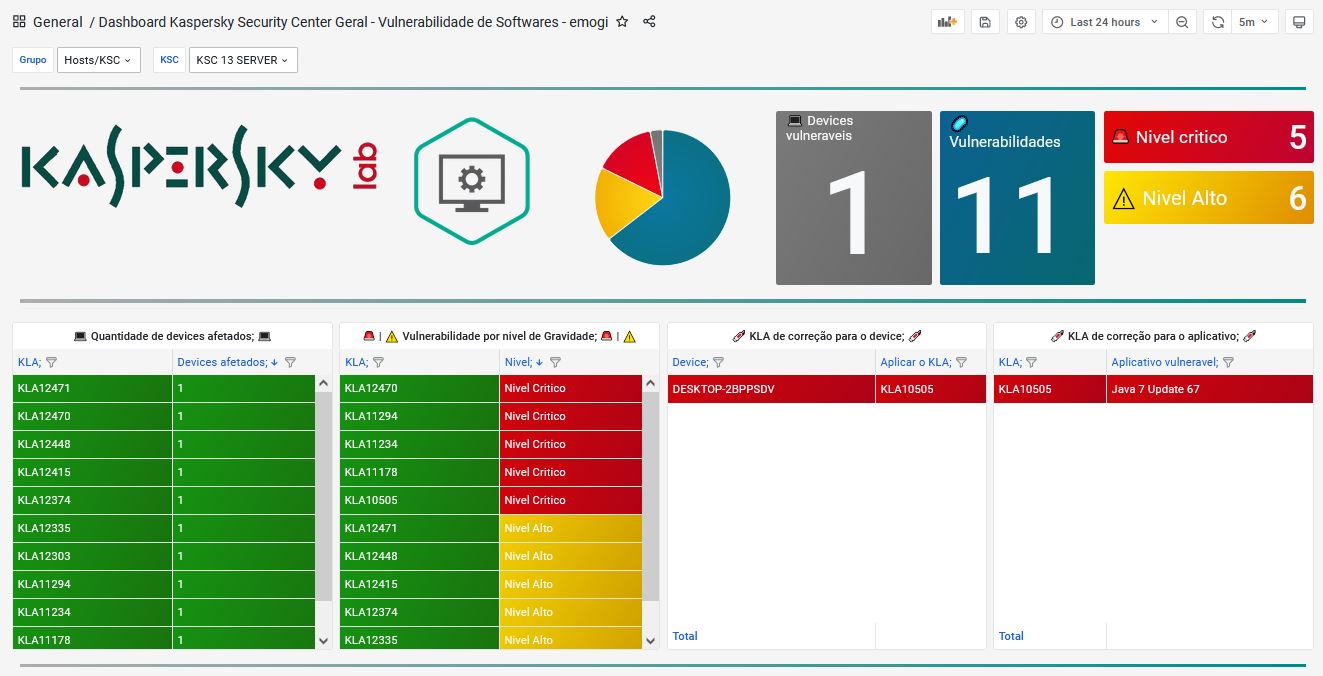The image size is (1323, 676).
Task: Go to the General folder breadcrumb
Action: 57,22
